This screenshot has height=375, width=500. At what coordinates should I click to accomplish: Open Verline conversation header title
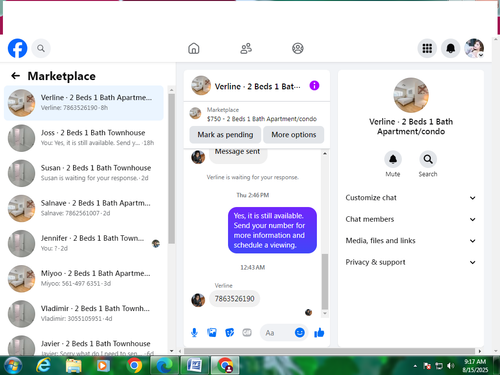click(x=257, y=86)
